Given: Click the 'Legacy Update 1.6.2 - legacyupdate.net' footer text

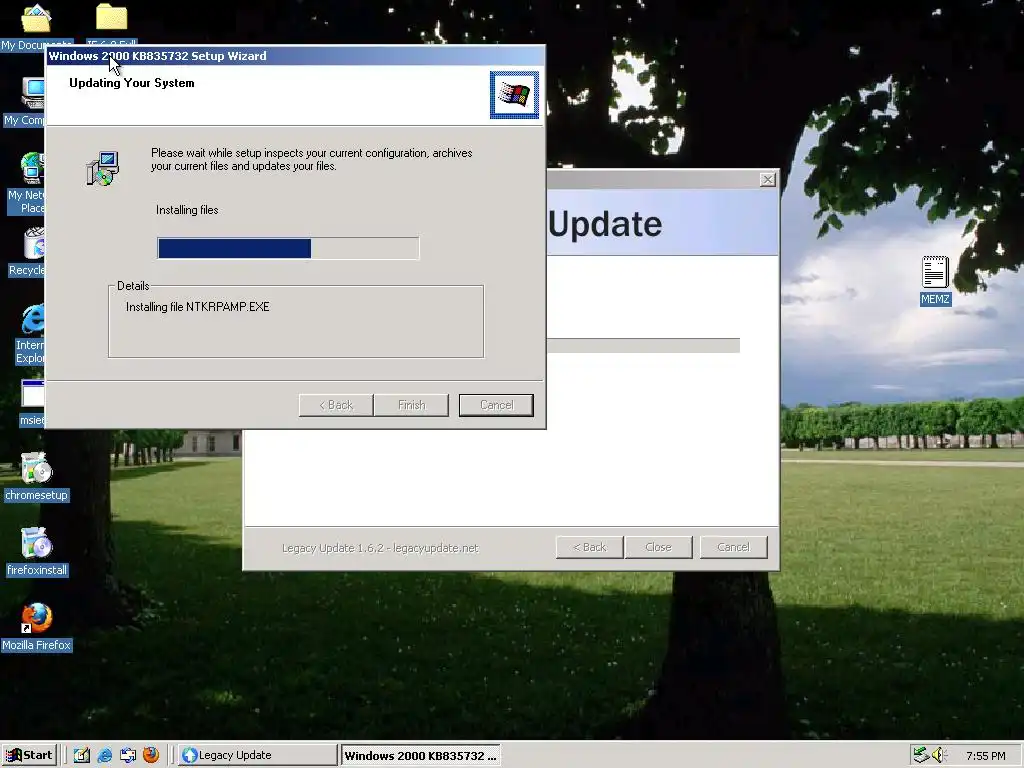Looking at the screenshot, I should pos(380,548).
